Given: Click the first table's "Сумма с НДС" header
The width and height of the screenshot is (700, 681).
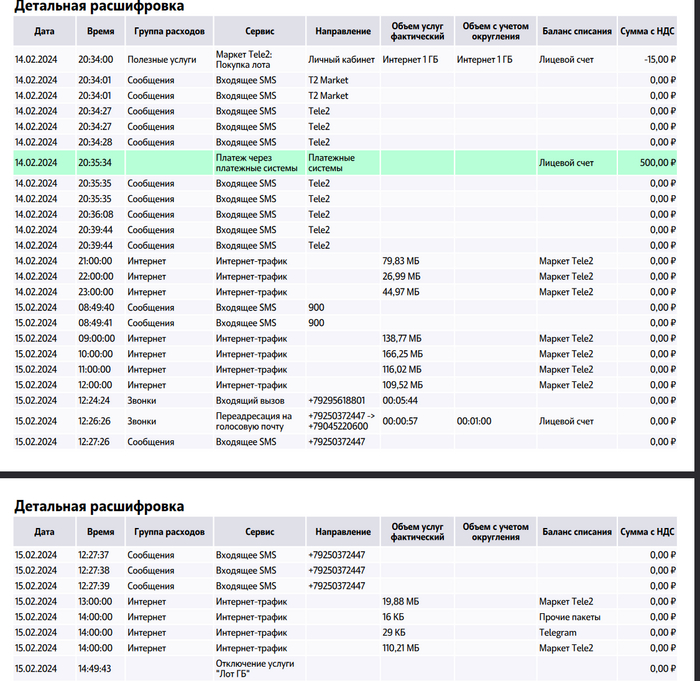Looking at the screenshot, I should click(x=647, y=31).
